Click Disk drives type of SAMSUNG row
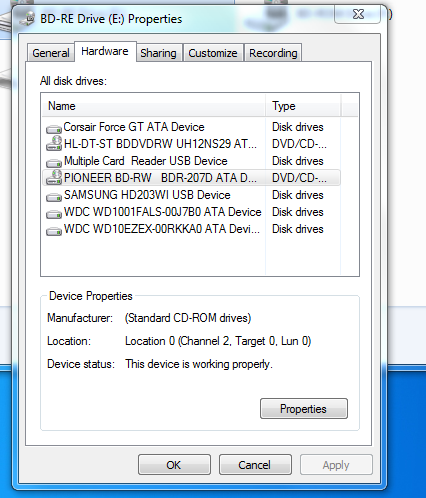Viewport: 426px width, 498px height. click(298, 195)
